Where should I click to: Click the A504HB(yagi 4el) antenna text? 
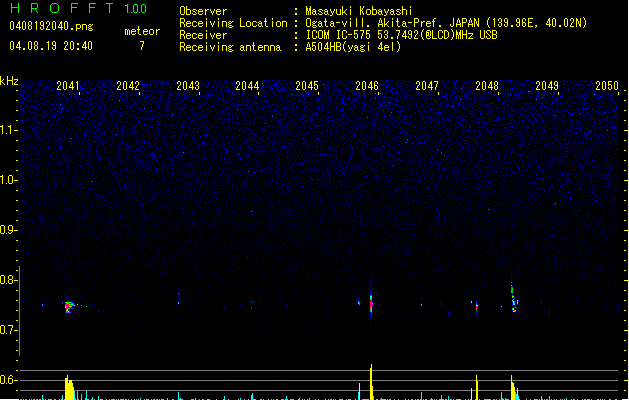353,47
